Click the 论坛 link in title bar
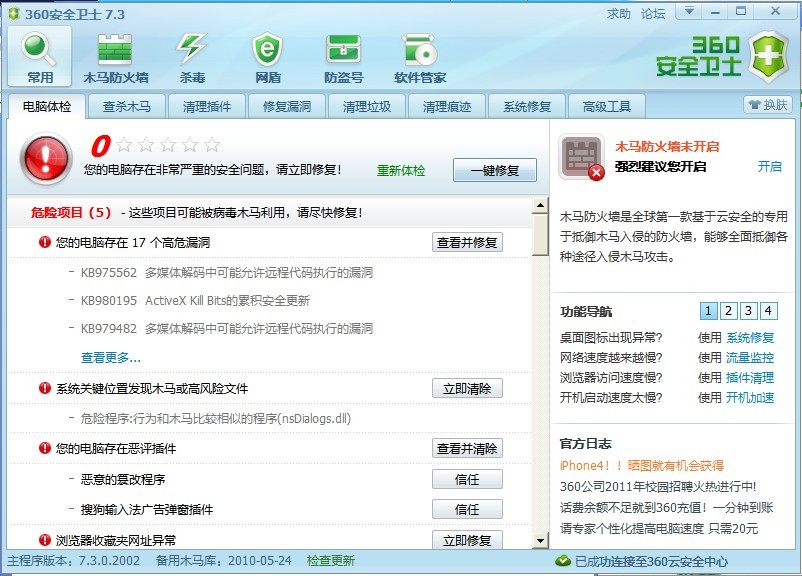Viewport: 802px width, 576px height. pos(653,14)
